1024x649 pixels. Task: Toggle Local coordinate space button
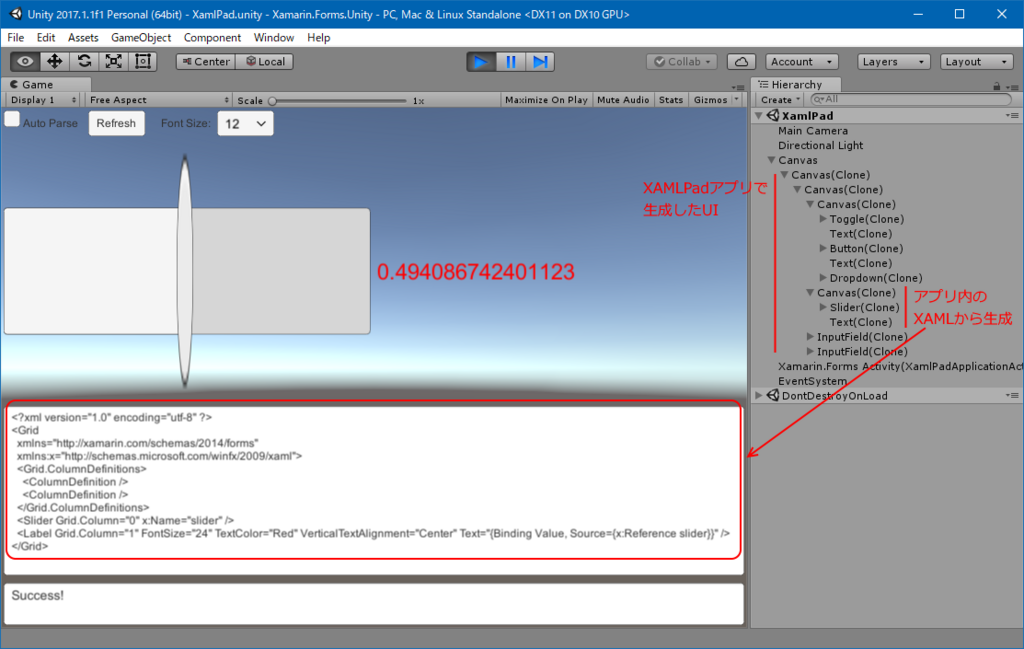coord(264,62)
